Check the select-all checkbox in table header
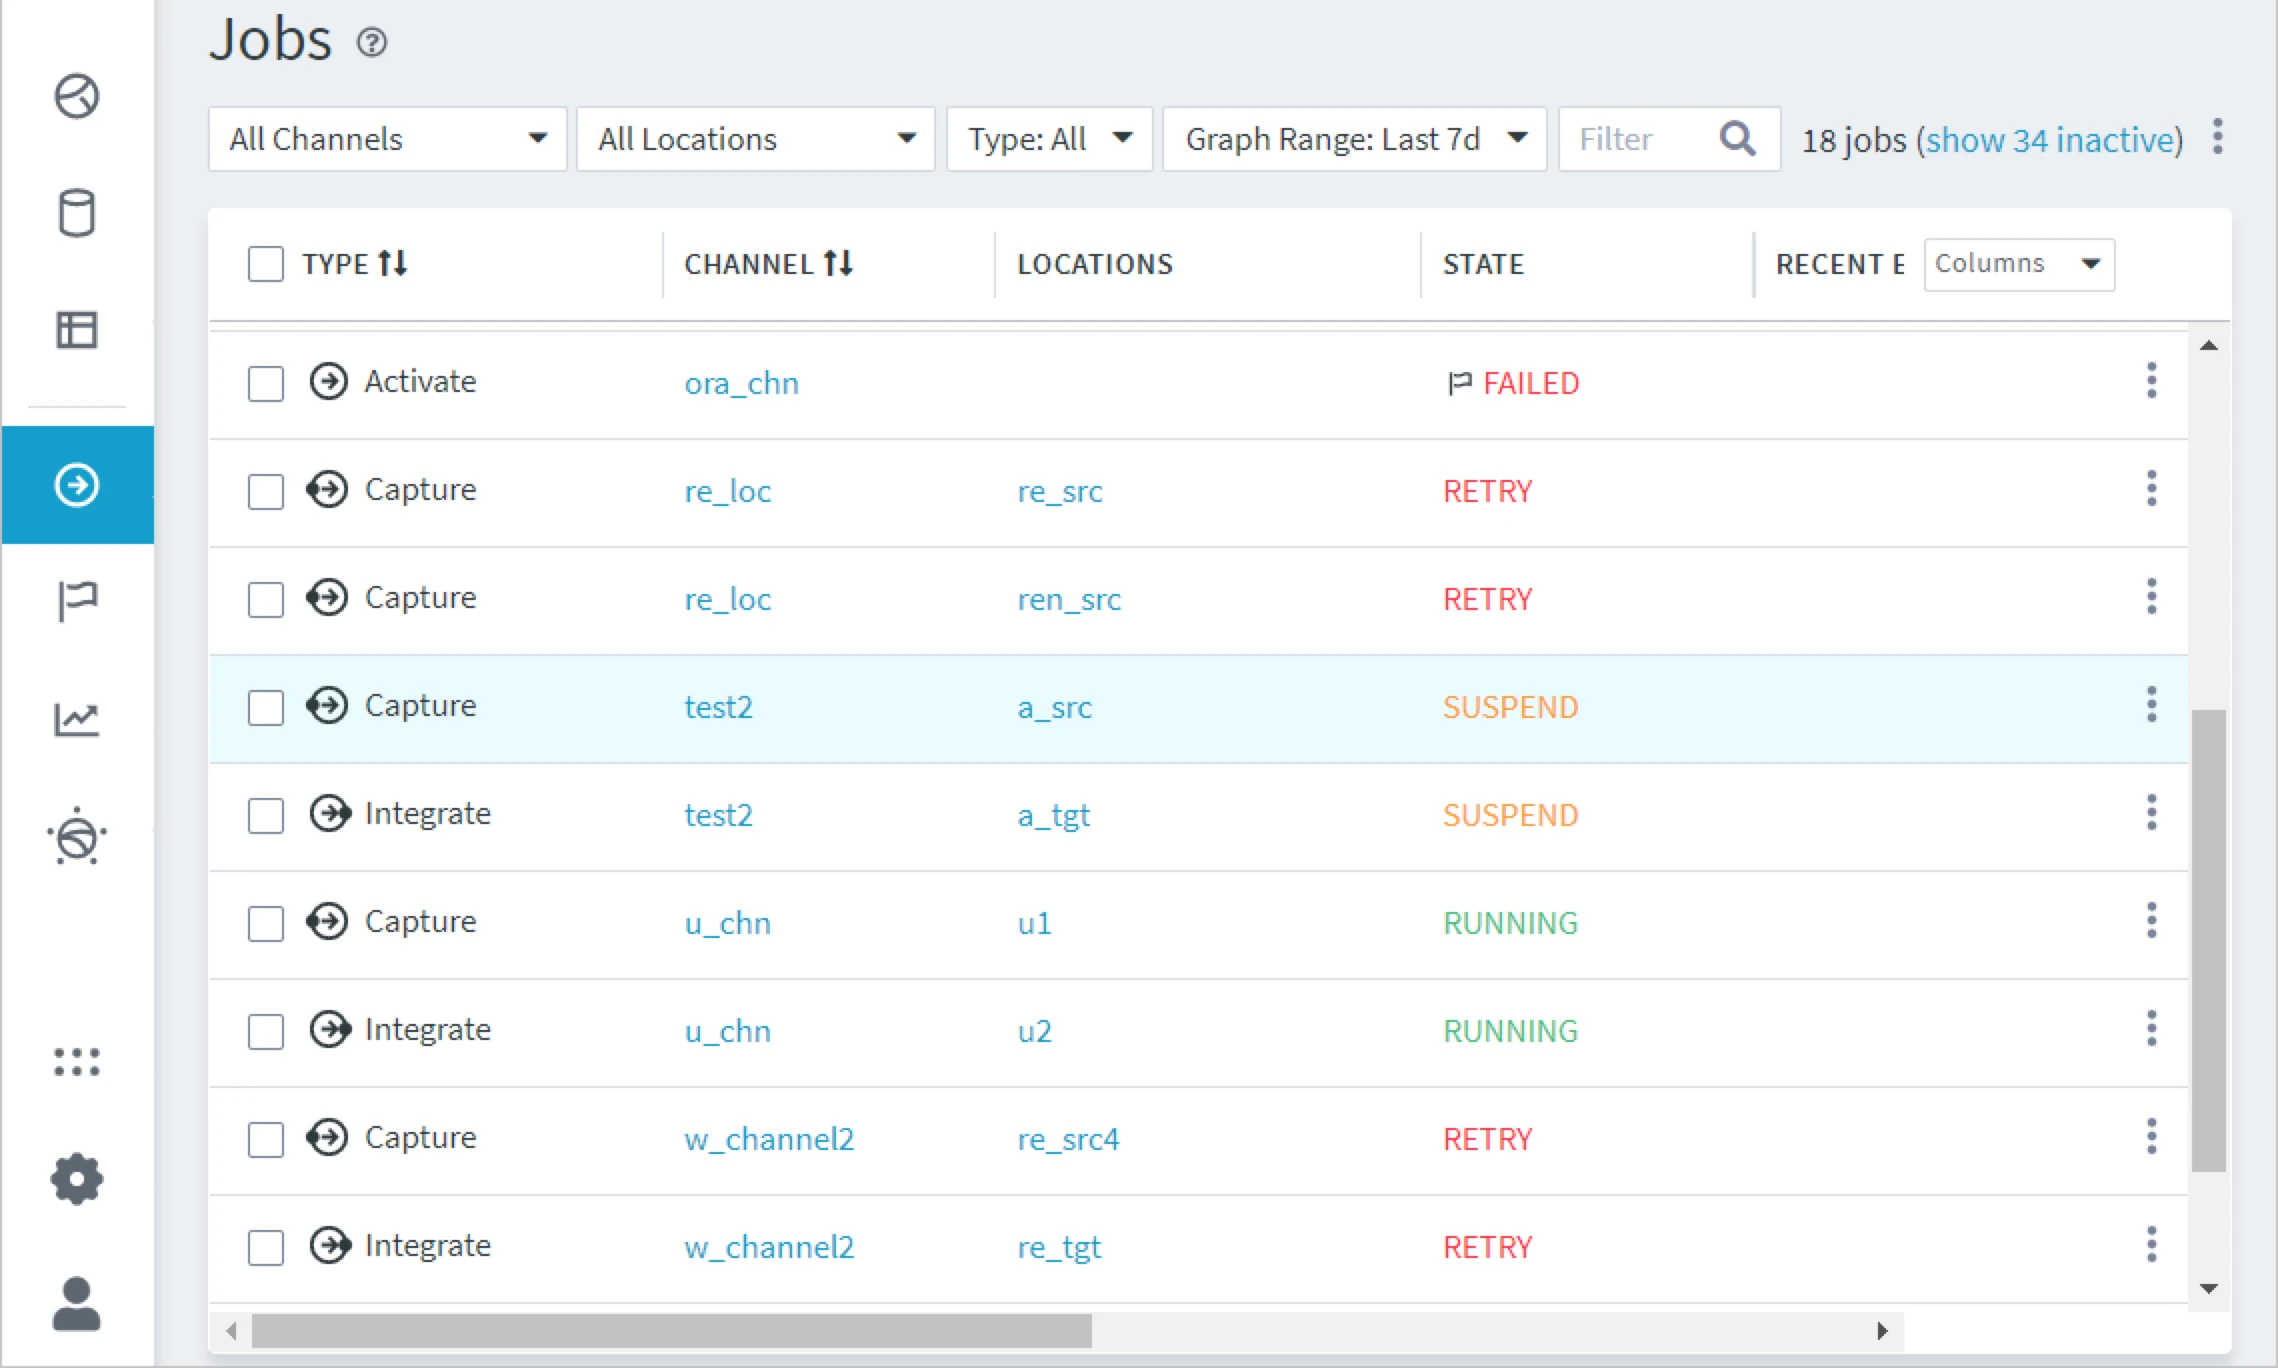Image resolution: width=2278 pixels, height=1368 pixels. [265, 263]
